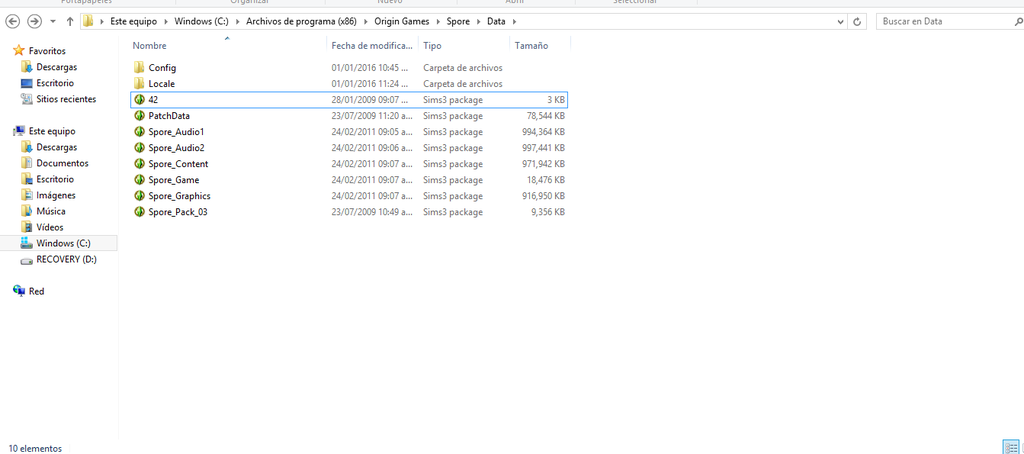Select the 42 package file icon
Image resolution: width=1024 pixels, height=454 pixels.
pos(138,99)
